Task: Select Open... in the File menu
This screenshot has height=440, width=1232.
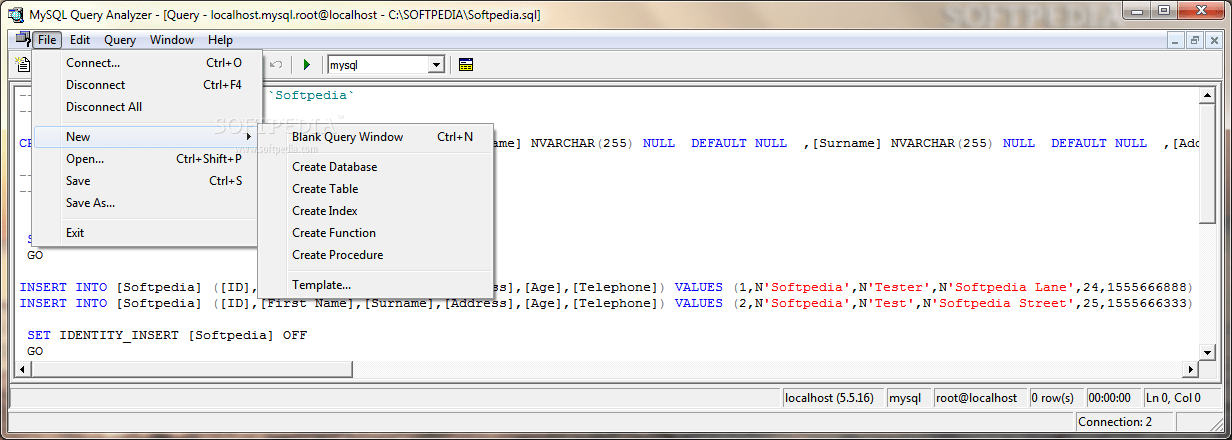Action: coord(147,159)
